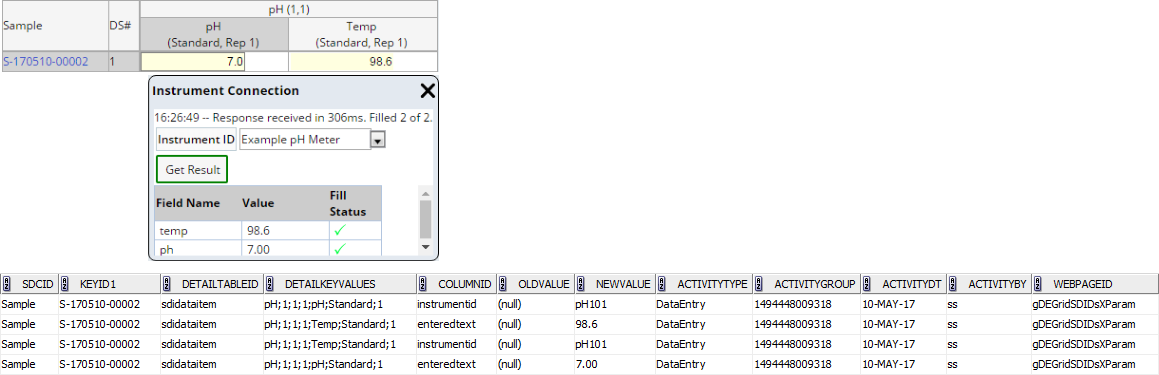1159x375 pixels.
Task: Click the pH (Standard, Rep 1) column header
Action: click(x=214, y=35)
